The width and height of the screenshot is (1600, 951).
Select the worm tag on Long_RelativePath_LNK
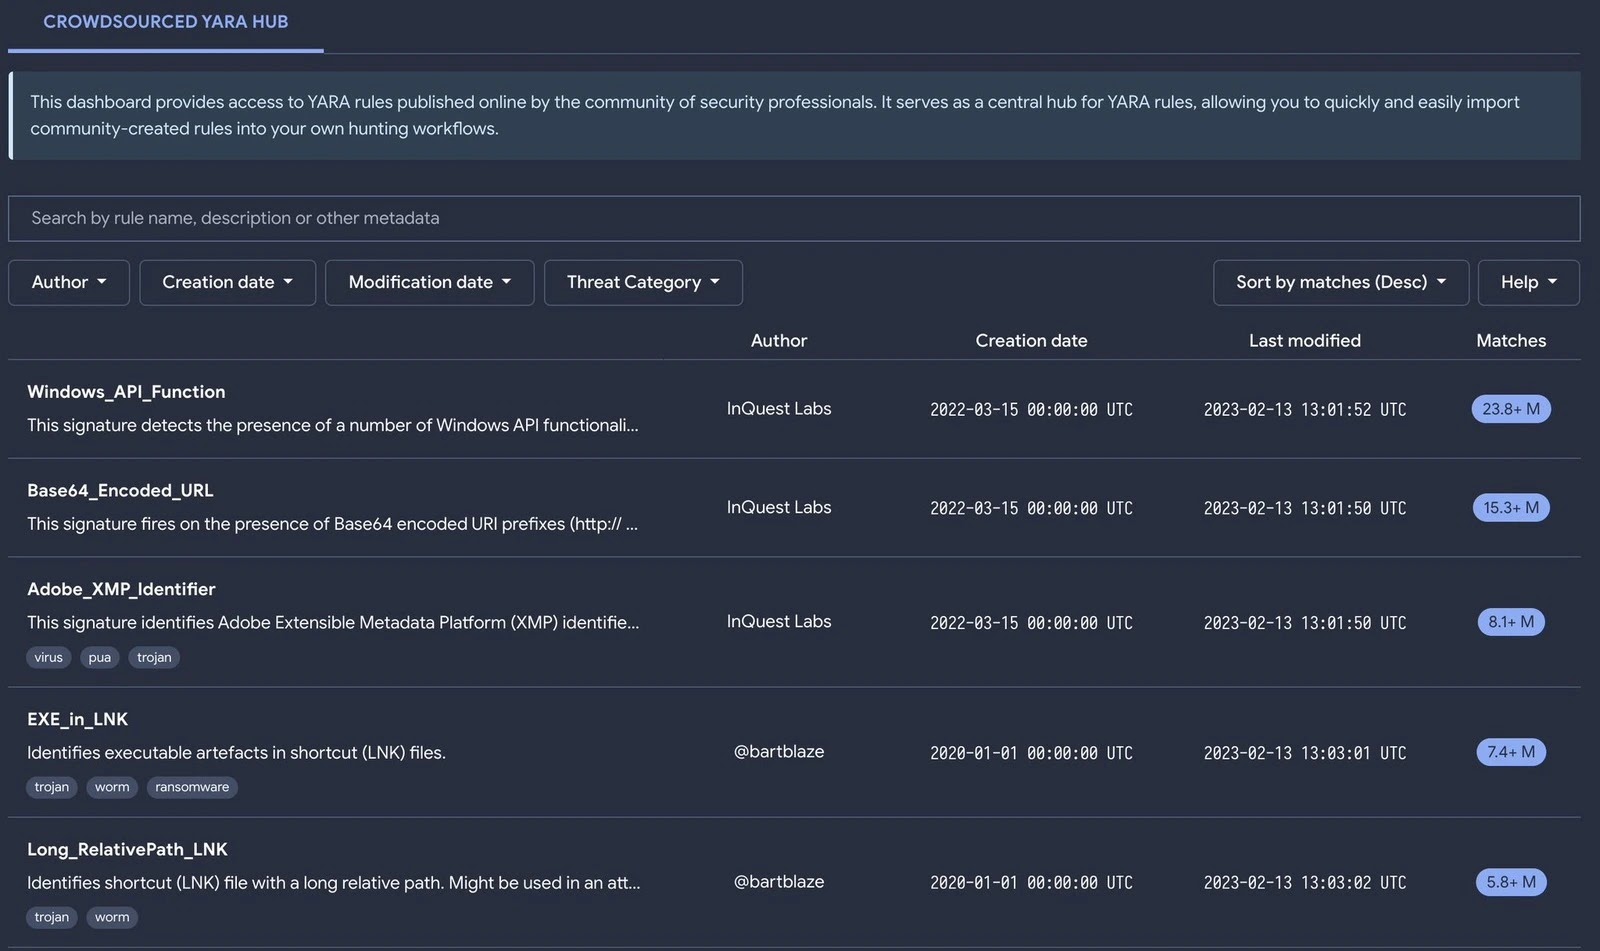(112, 917)
